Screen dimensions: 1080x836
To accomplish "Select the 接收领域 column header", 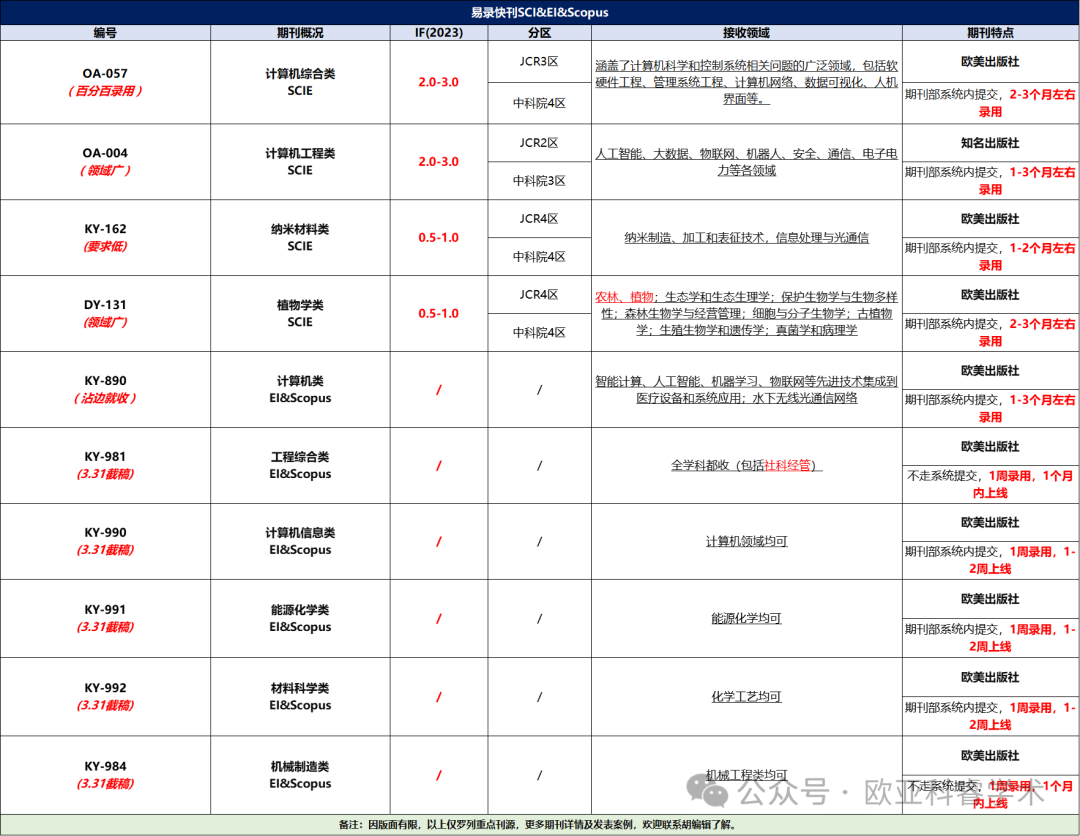I will 747,33.
